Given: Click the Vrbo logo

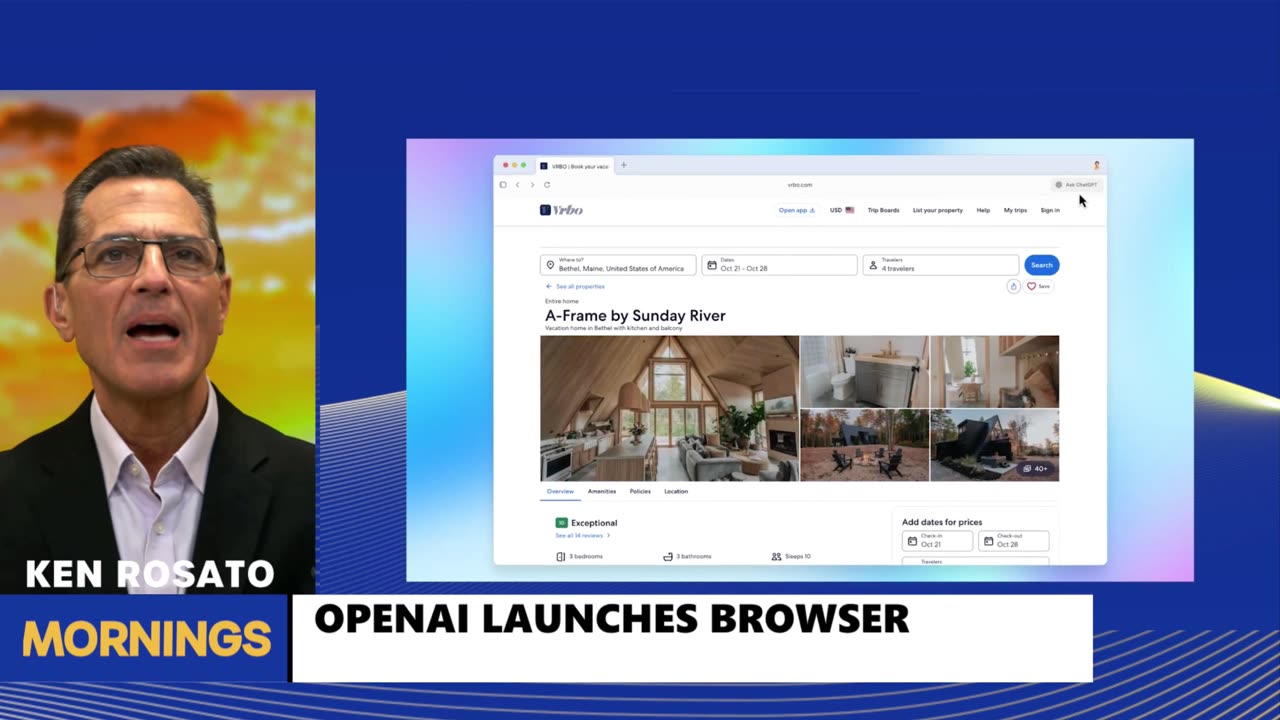Looking at the screenshot, I should [x=561, y=210].
